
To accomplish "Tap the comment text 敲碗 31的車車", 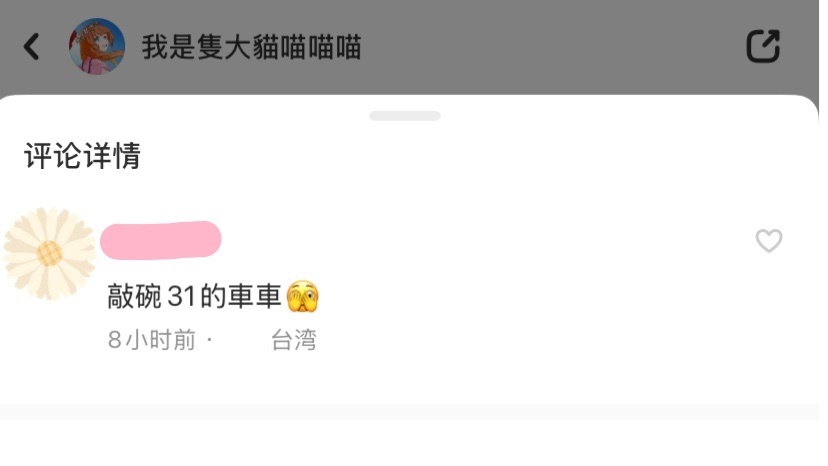I will [194, 296].
